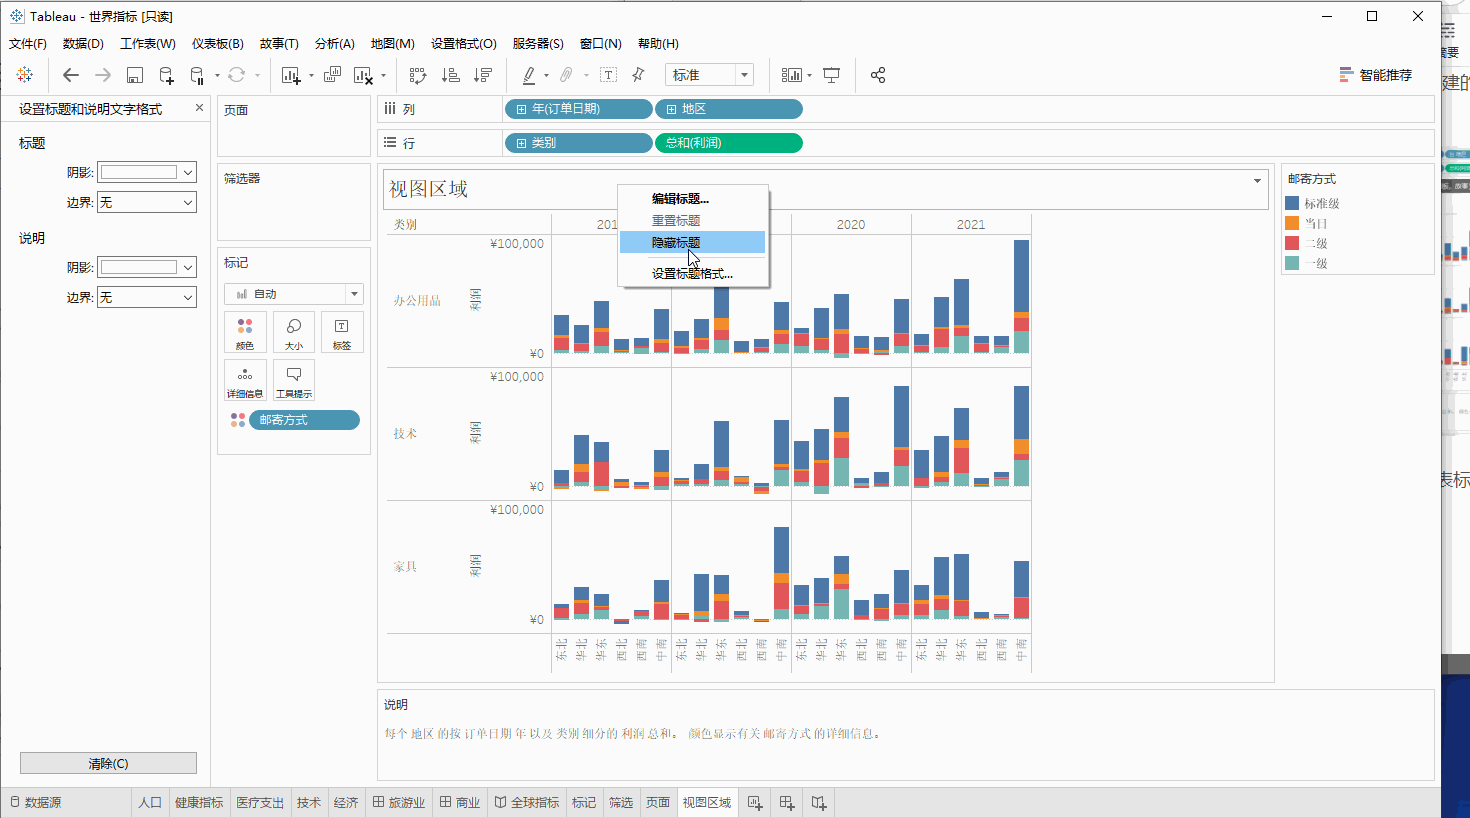Click the 清除(C) button
Viewport: 1470px width, 818px height.
point(108,763)
